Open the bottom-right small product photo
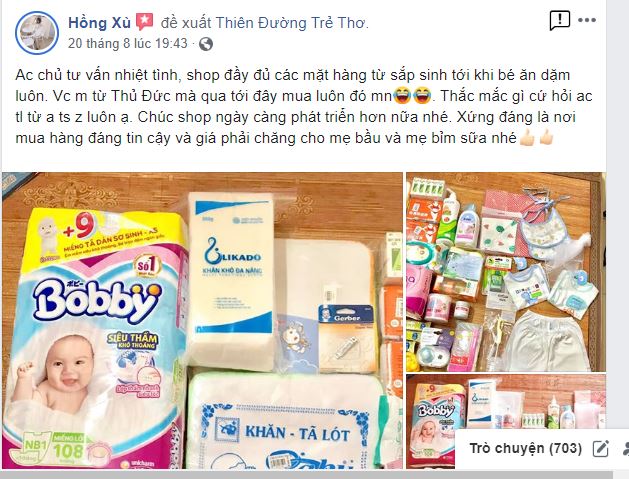The image size is (629, 479). 506,421
